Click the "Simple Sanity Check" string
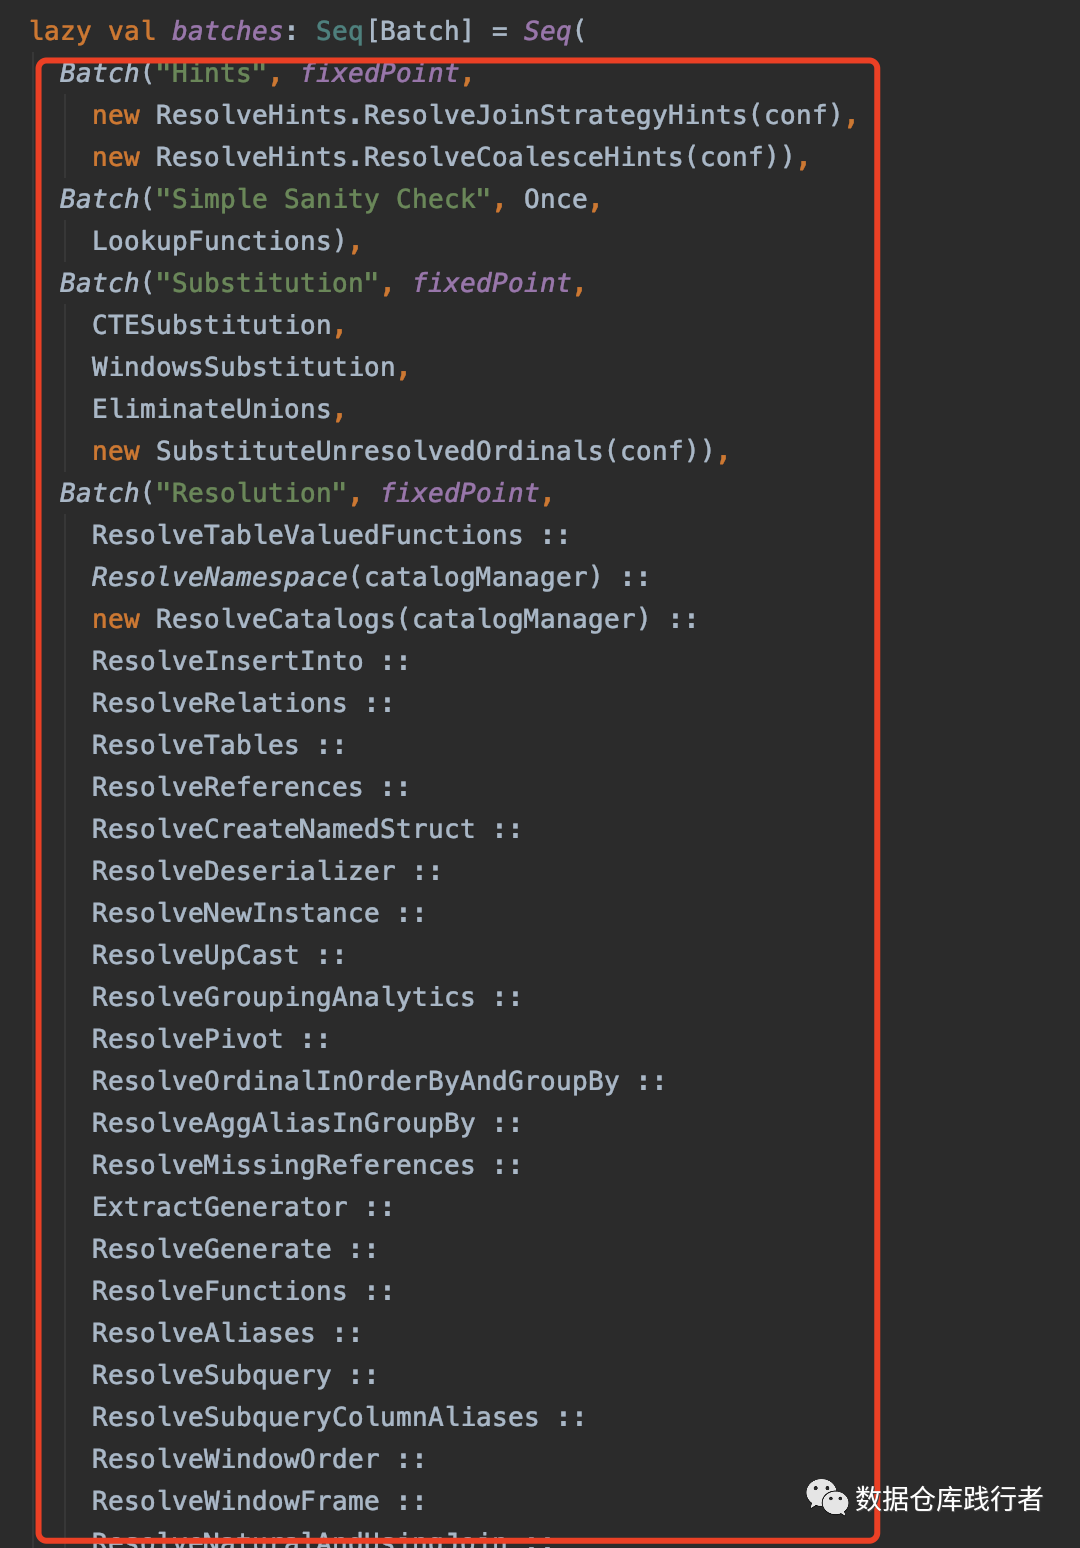Screen dimensions: 1080x1548 323,199
